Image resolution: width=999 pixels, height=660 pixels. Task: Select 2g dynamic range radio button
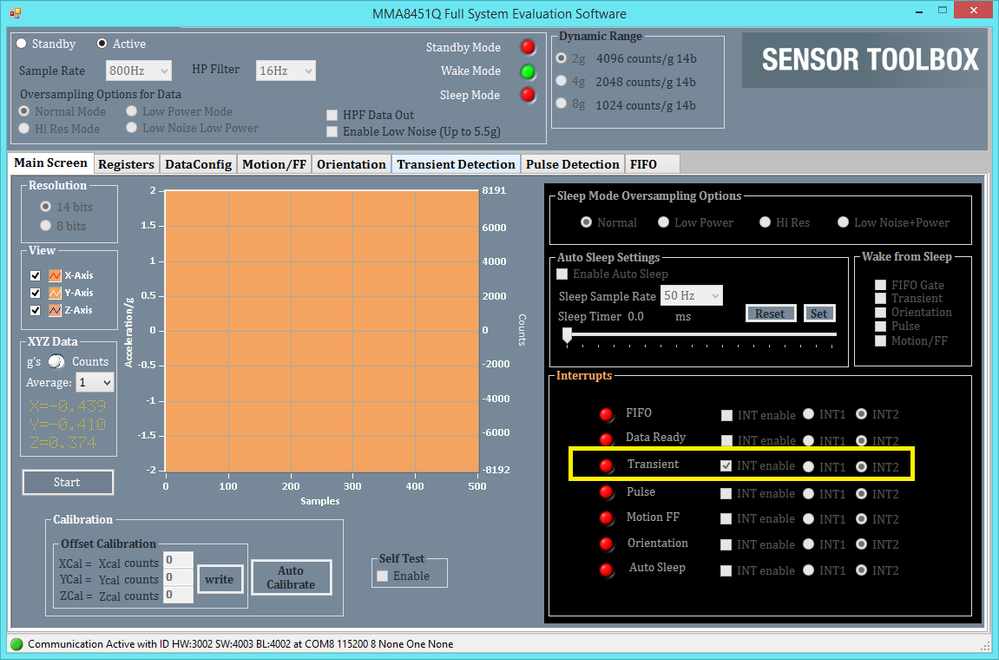(x=561, y=58)
